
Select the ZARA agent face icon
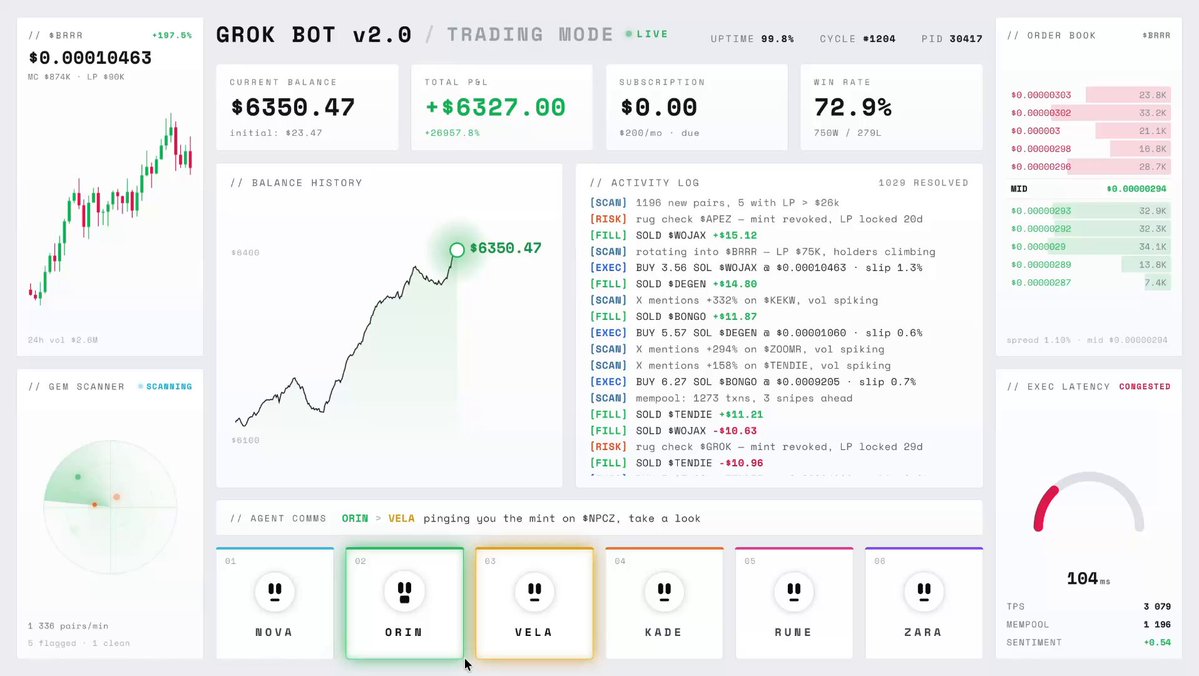[x=924, y=591]
